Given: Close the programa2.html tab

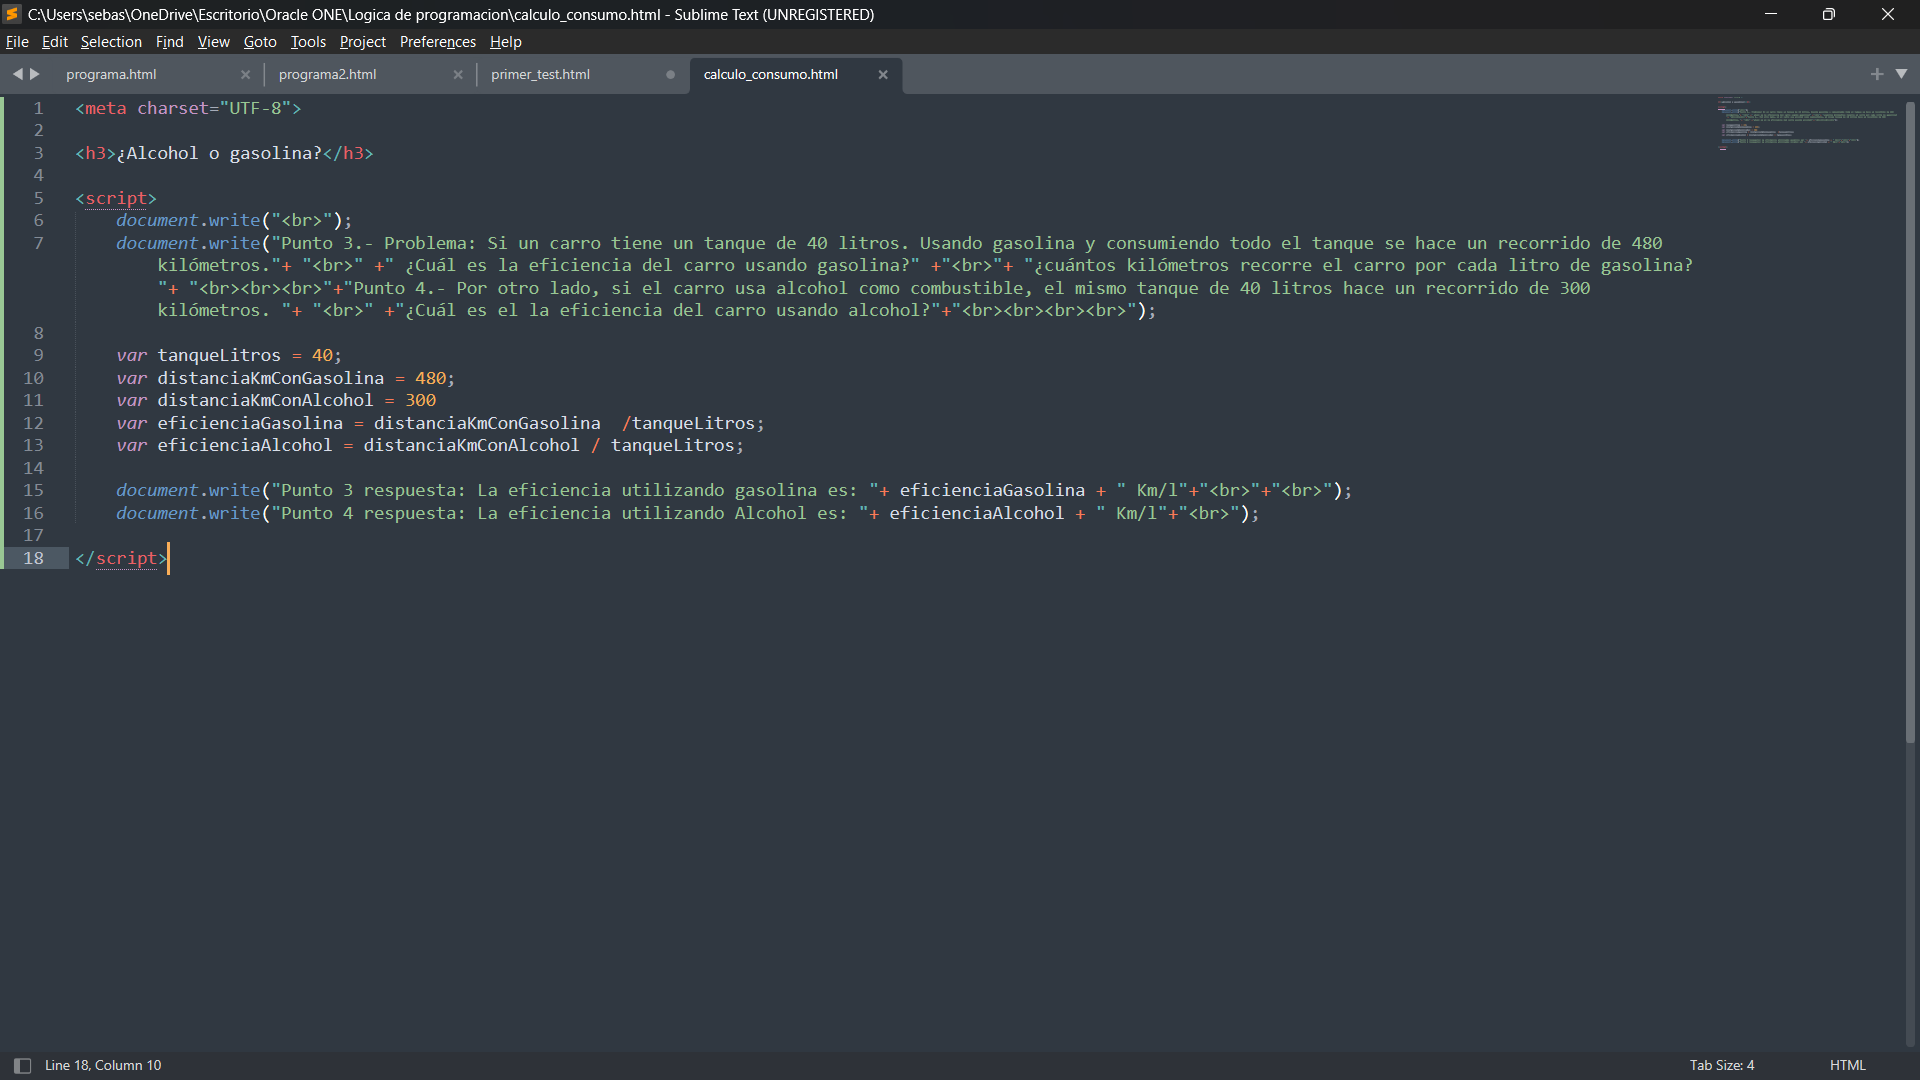Looking at the screenshot, I should pyautogui.click(x=458, y=75).
